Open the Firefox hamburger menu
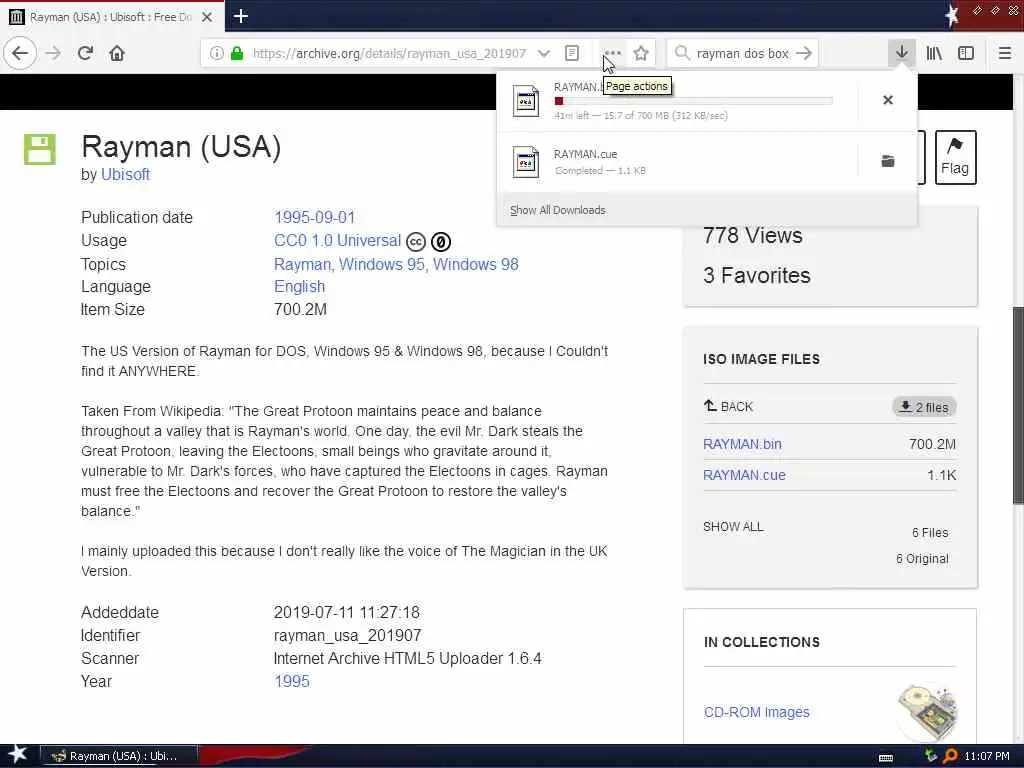The image size is (1024, 768). click(x=1004, y=53)
